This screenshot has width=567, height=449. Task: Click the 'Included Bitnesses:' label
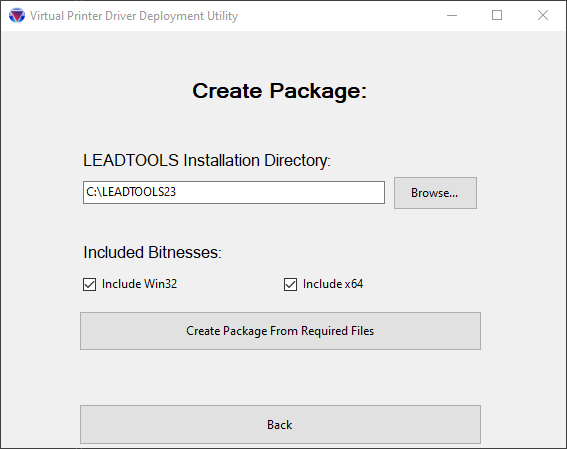152,252
